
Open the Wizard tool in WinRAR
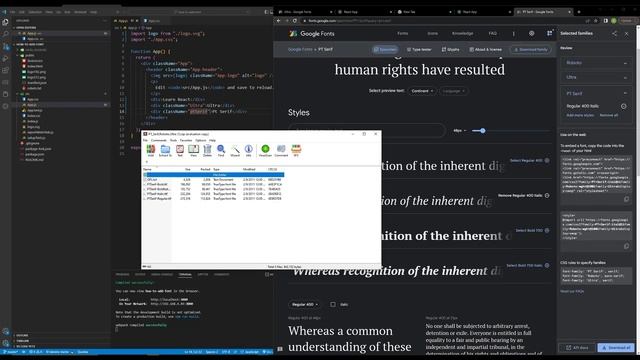(x=235, y=150)
